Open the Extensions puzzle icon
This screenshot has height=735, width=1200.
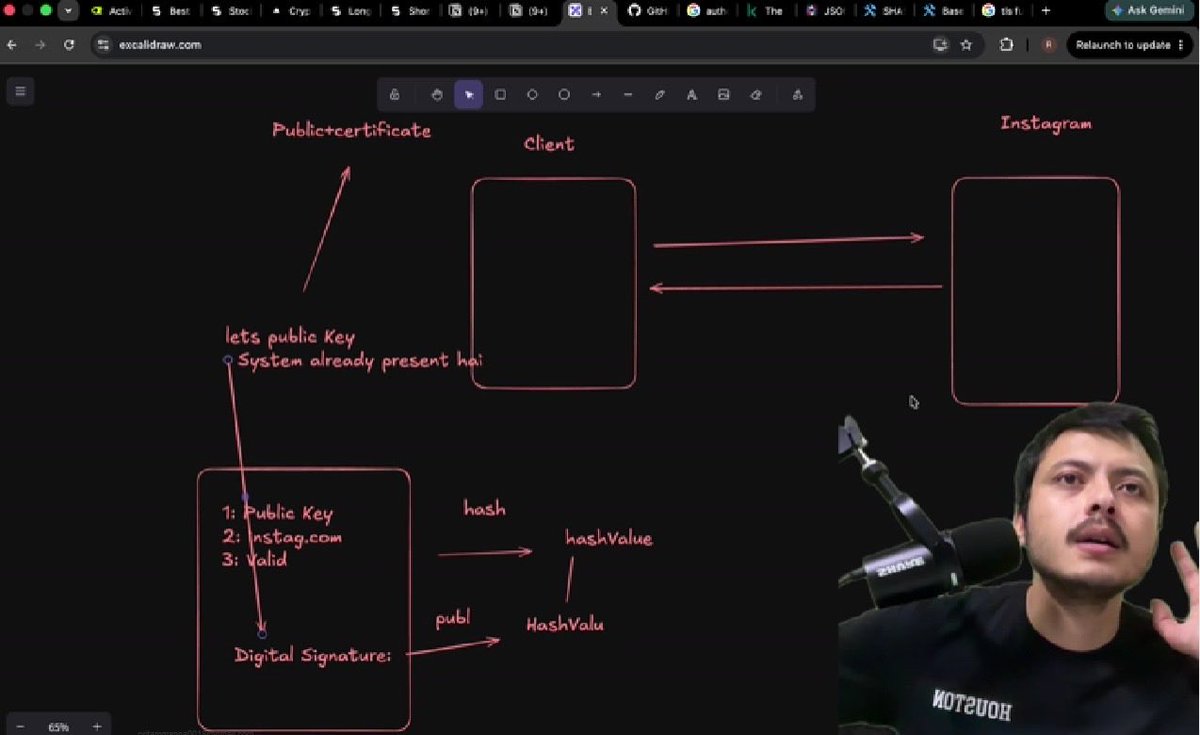[x=1006, y=45]
